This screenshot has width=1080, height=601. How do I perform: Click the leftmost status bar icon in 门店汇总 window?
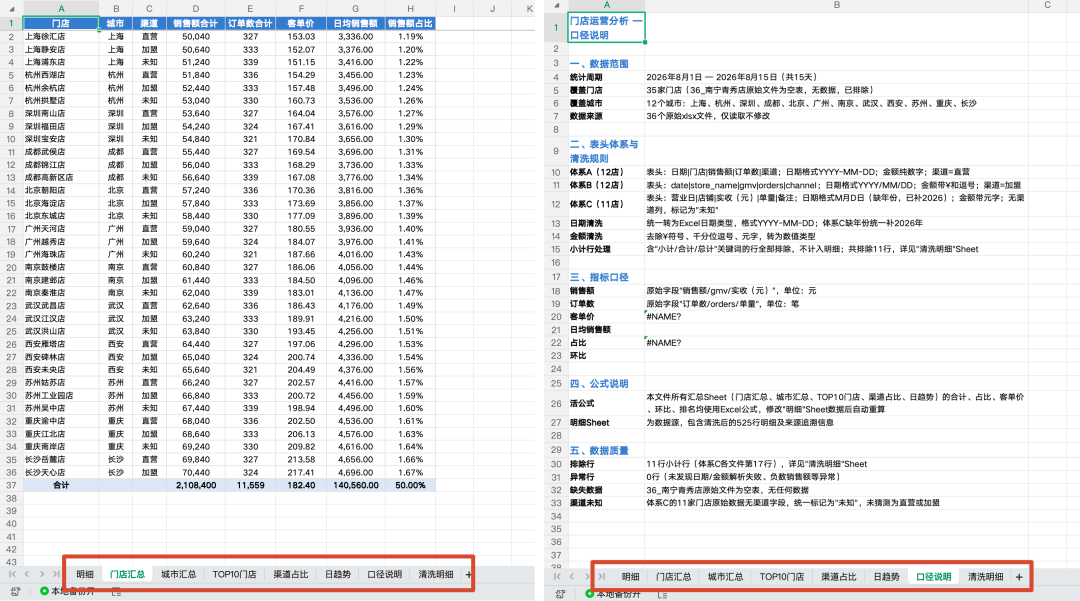pyautogui.click(x=15, y=591)
